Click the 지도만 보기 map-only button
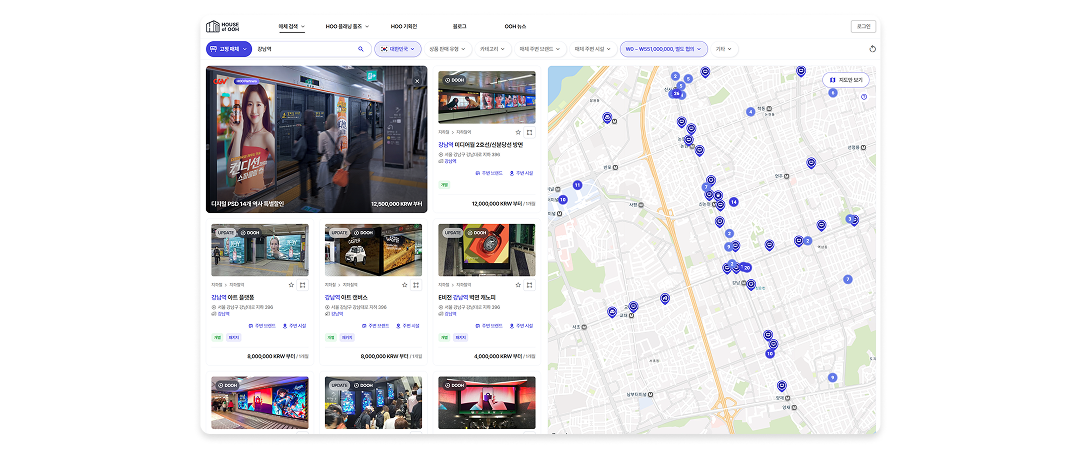The width and height of the screenshot is (1080, 450). (846, 80)
